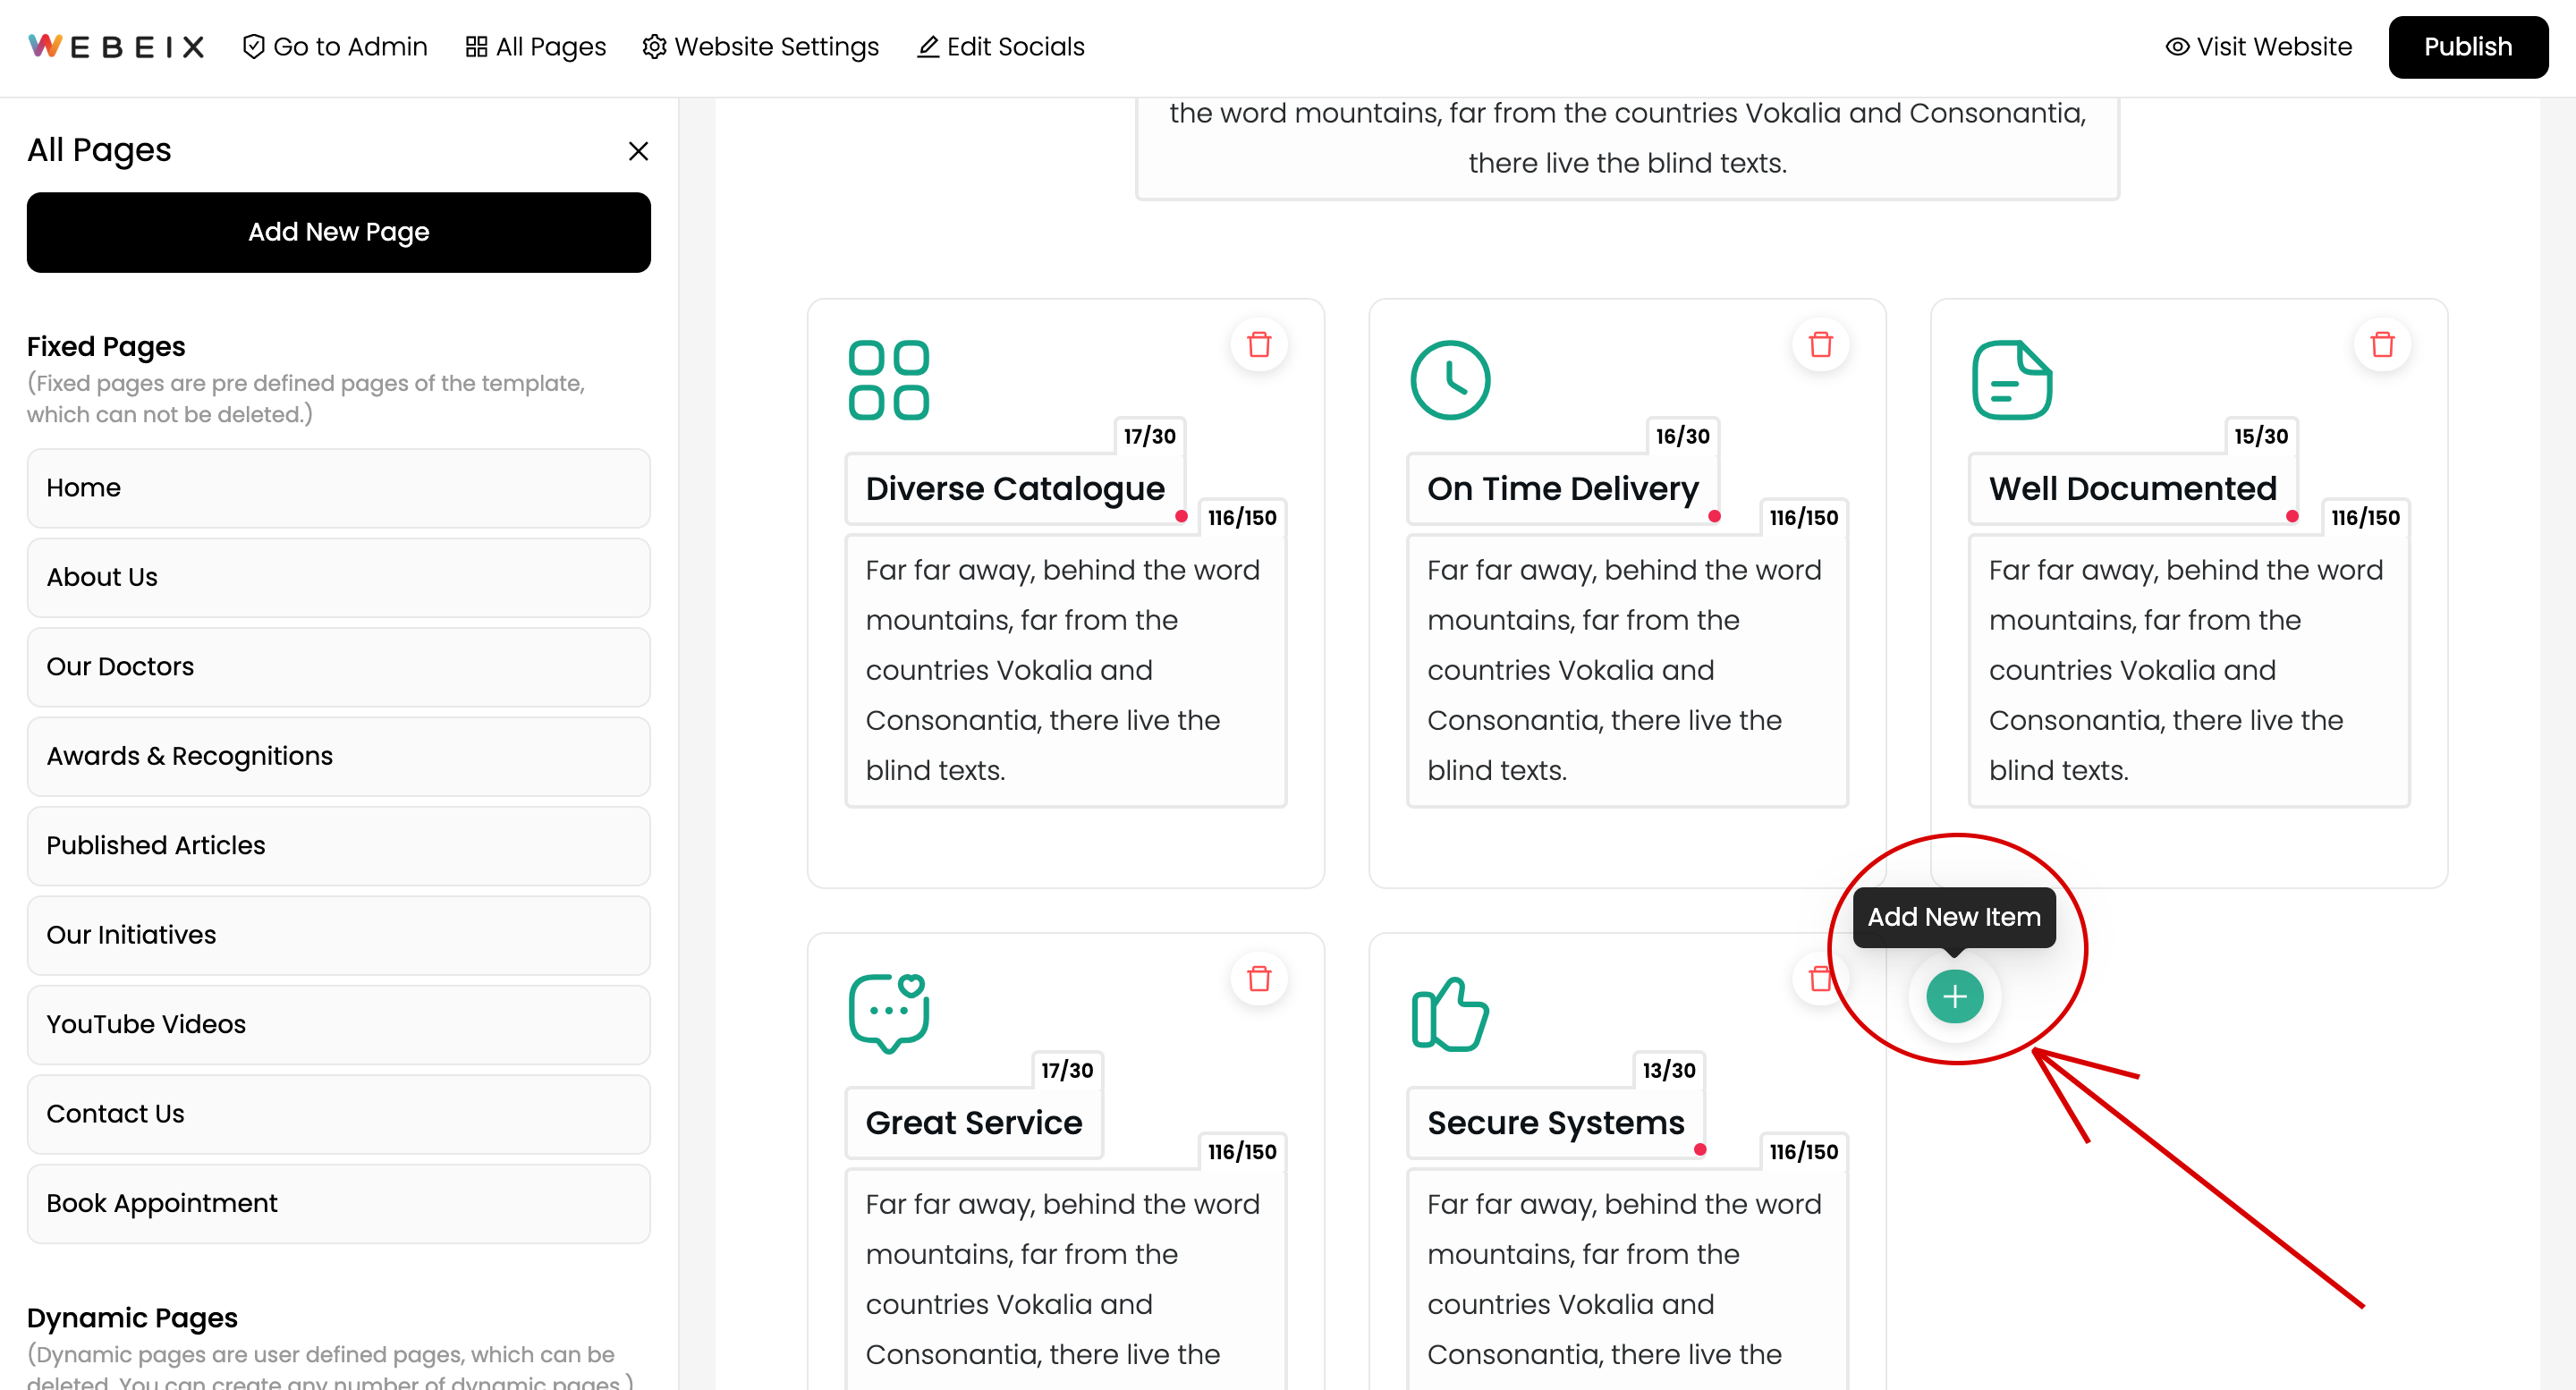Click the Webeix logo
The width and height of the screenshot is (2576, 1390).
116,47
